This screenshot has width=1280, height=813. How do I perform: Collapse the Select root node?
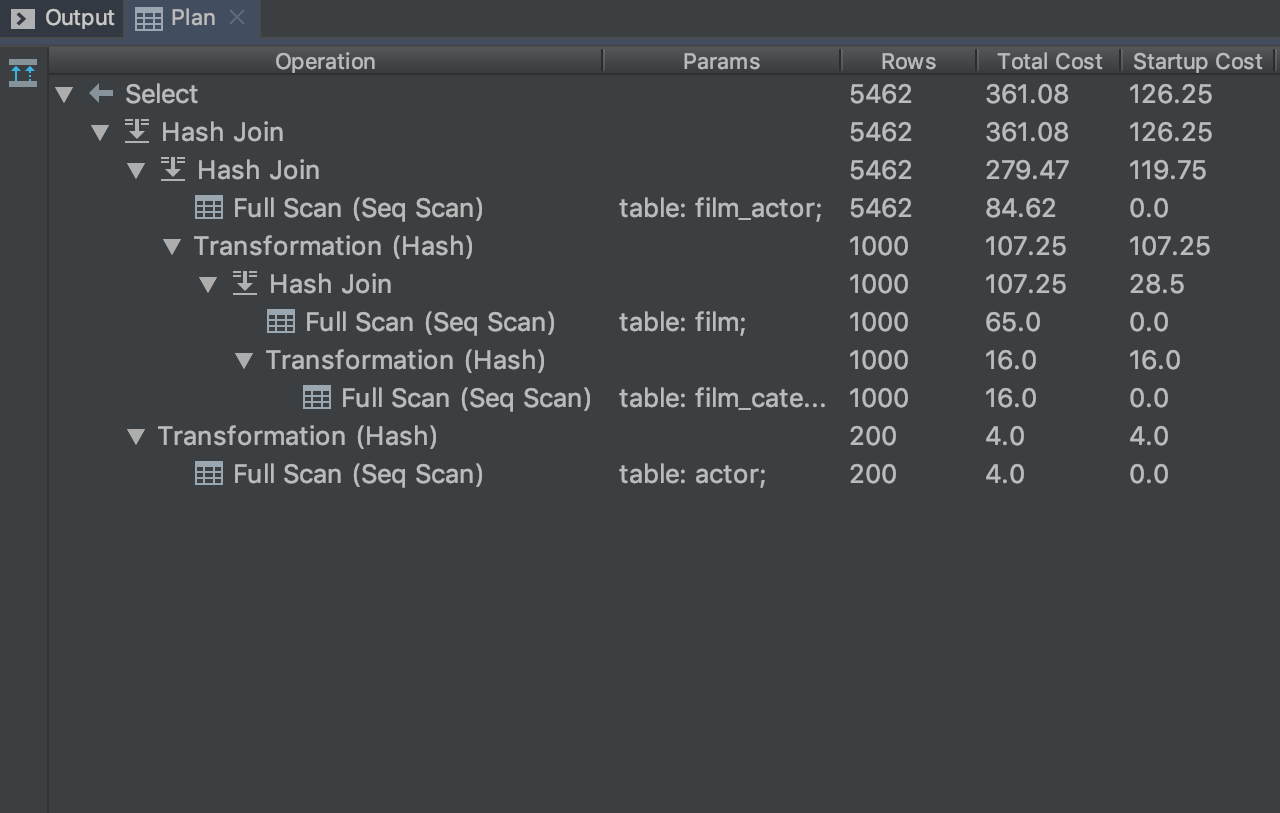coord(65,95)
